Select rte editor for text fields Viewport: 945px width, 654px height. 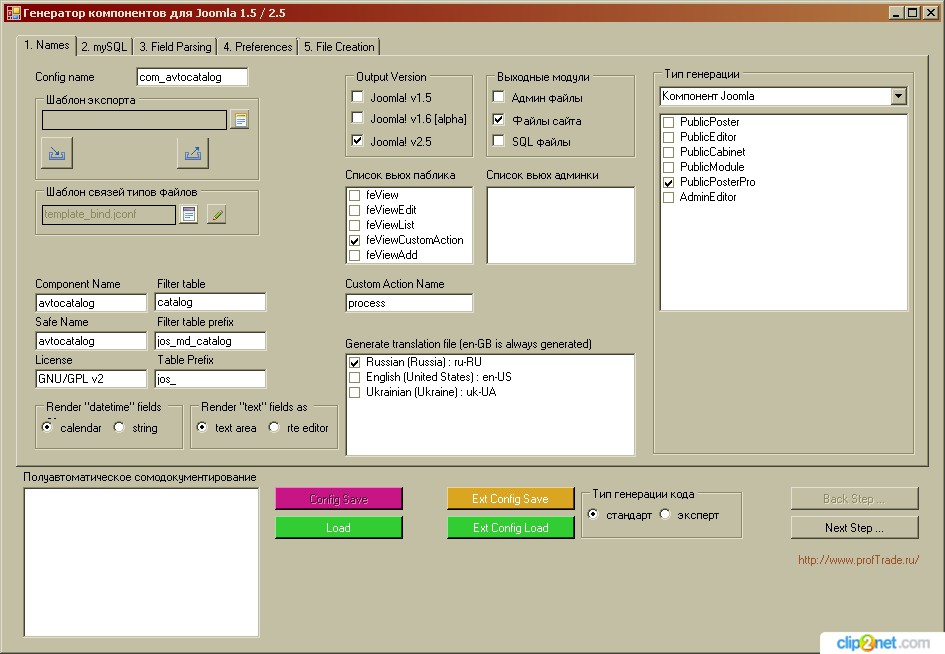pos(274,427)
